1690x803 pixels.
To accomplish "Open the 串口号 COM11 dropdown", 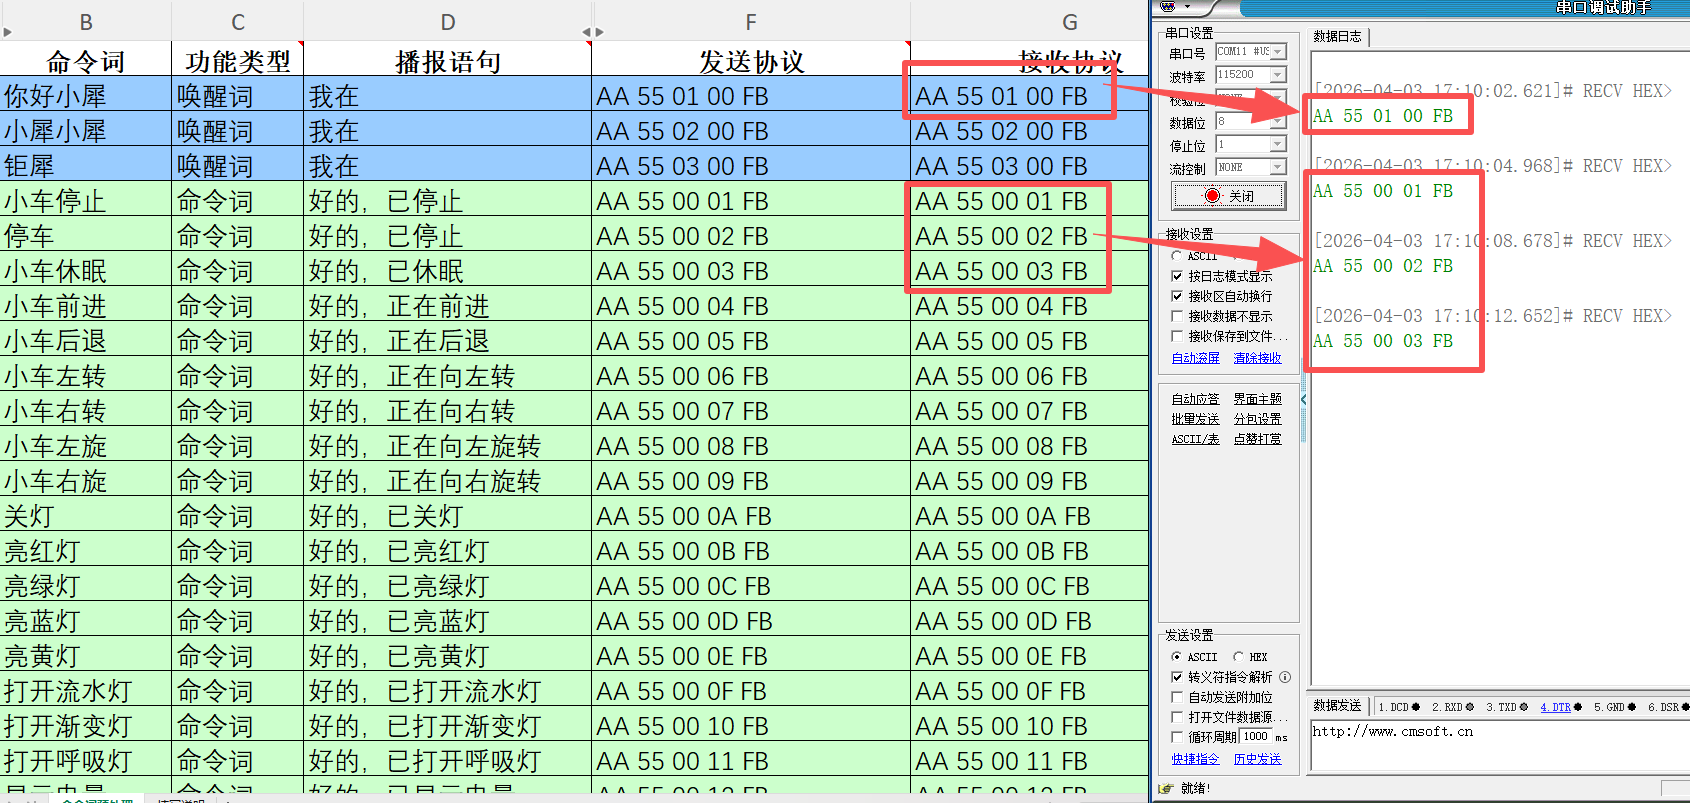I will tap(1278, 52).
